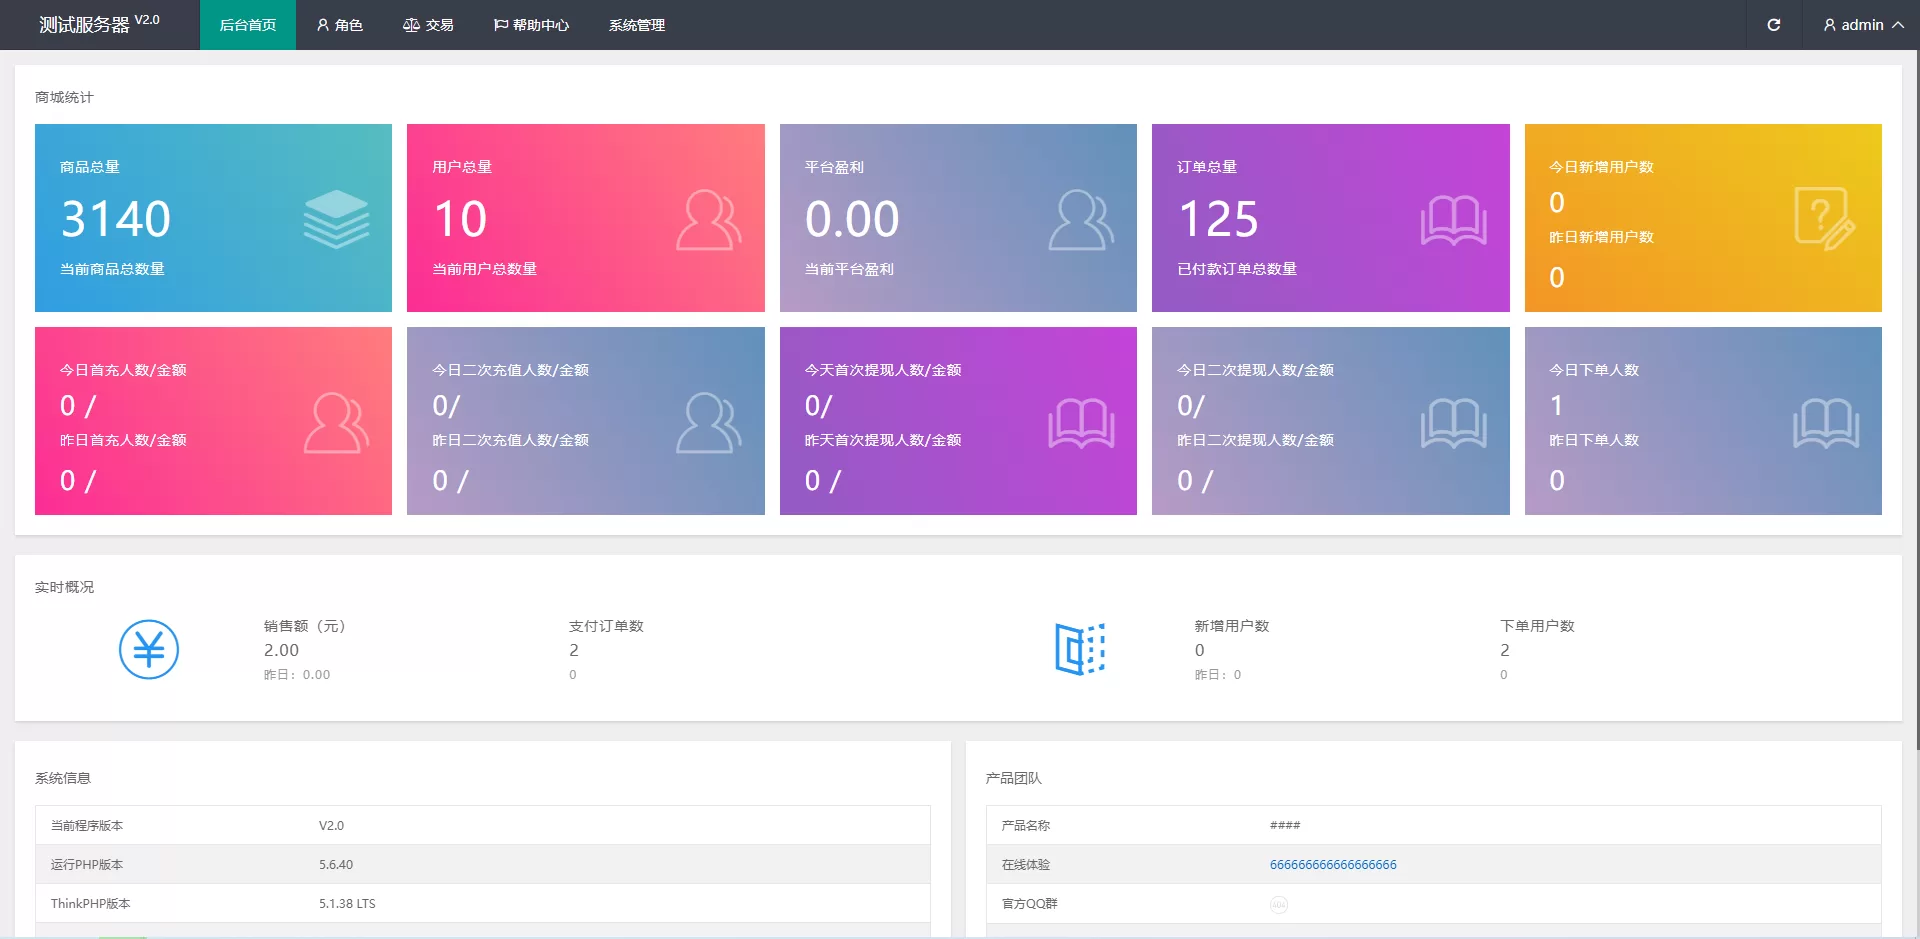Click the refresh icon in top bar
This screenshot has height=939, width=1920.
point(1773,25)
